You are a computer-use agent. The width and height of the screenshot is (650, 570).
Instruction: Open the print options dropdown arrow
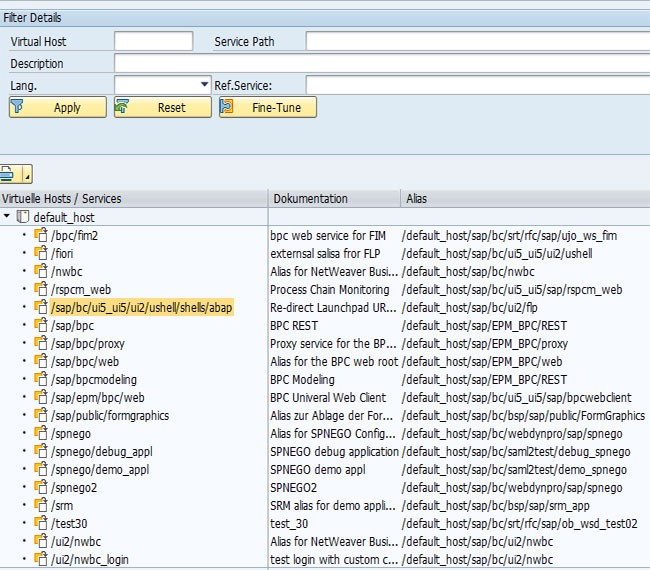tap(27, 175)
